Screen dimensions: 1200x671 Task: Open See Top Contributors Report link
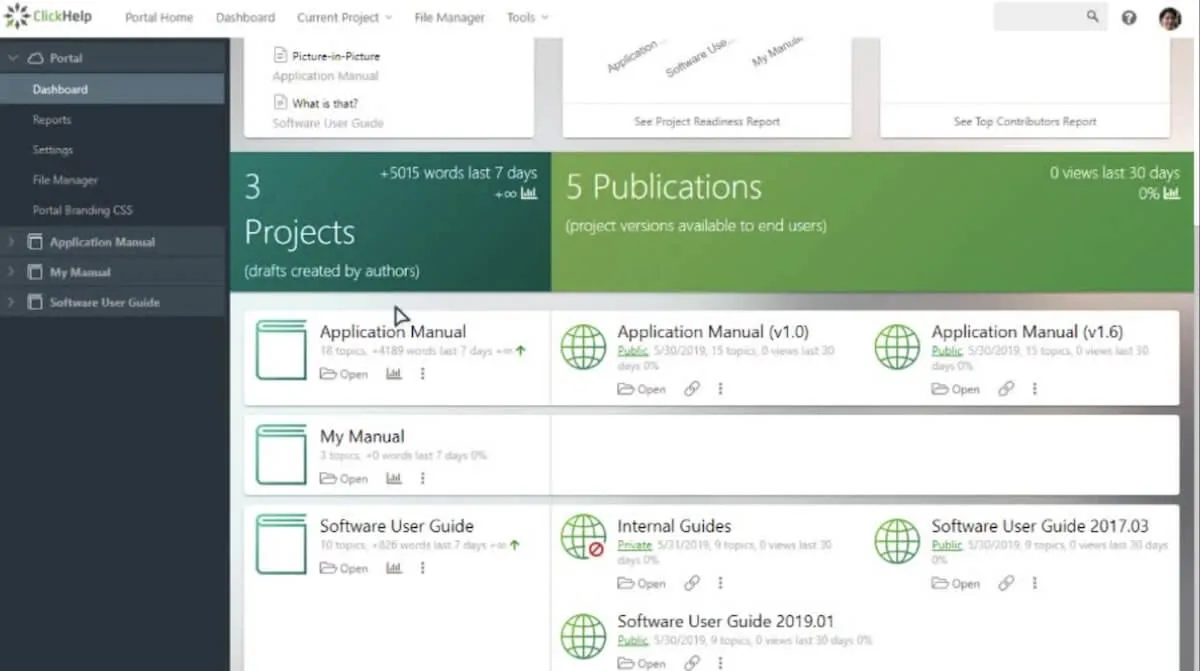click(1025, 121)
